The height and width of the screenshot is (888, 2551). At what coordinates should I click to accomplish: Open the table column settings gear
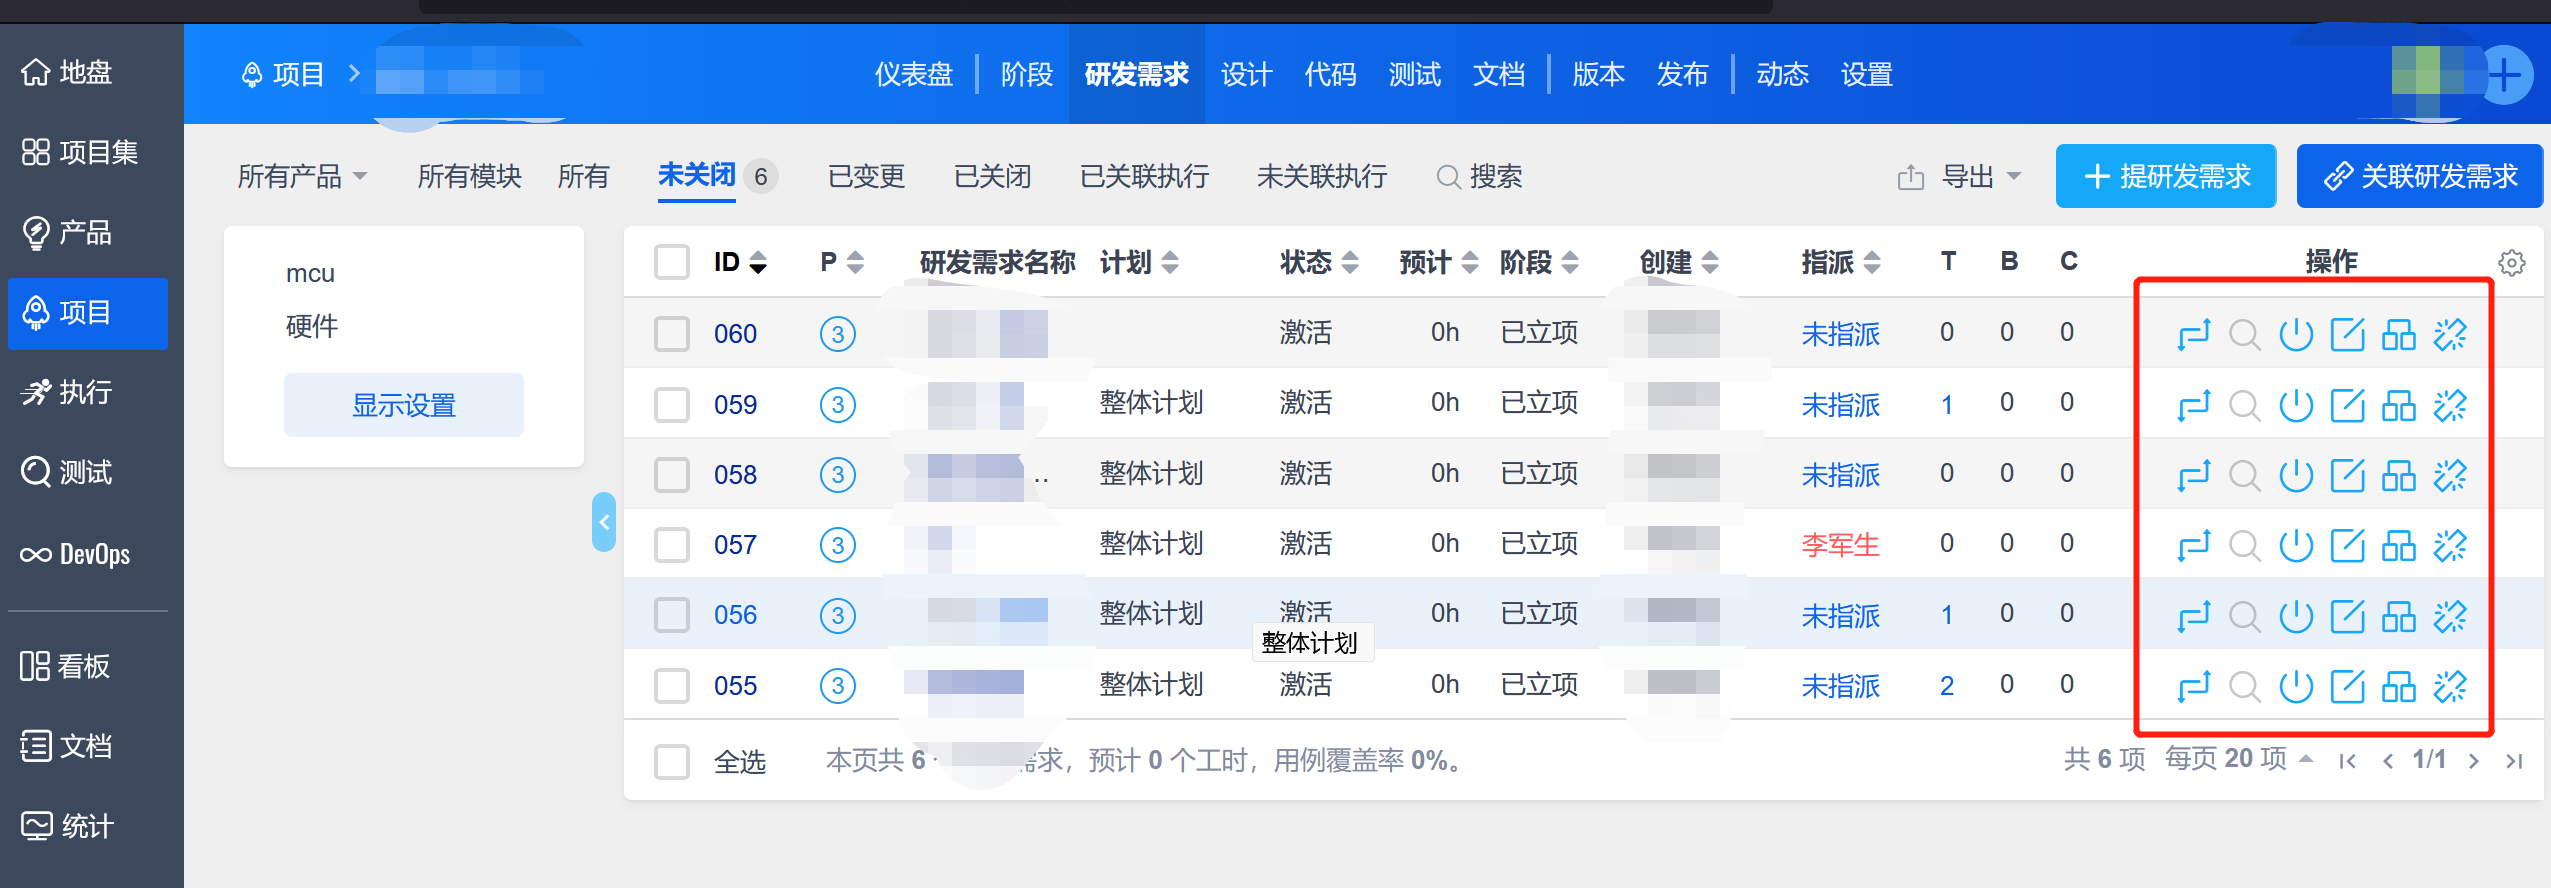coord(2511,263)
